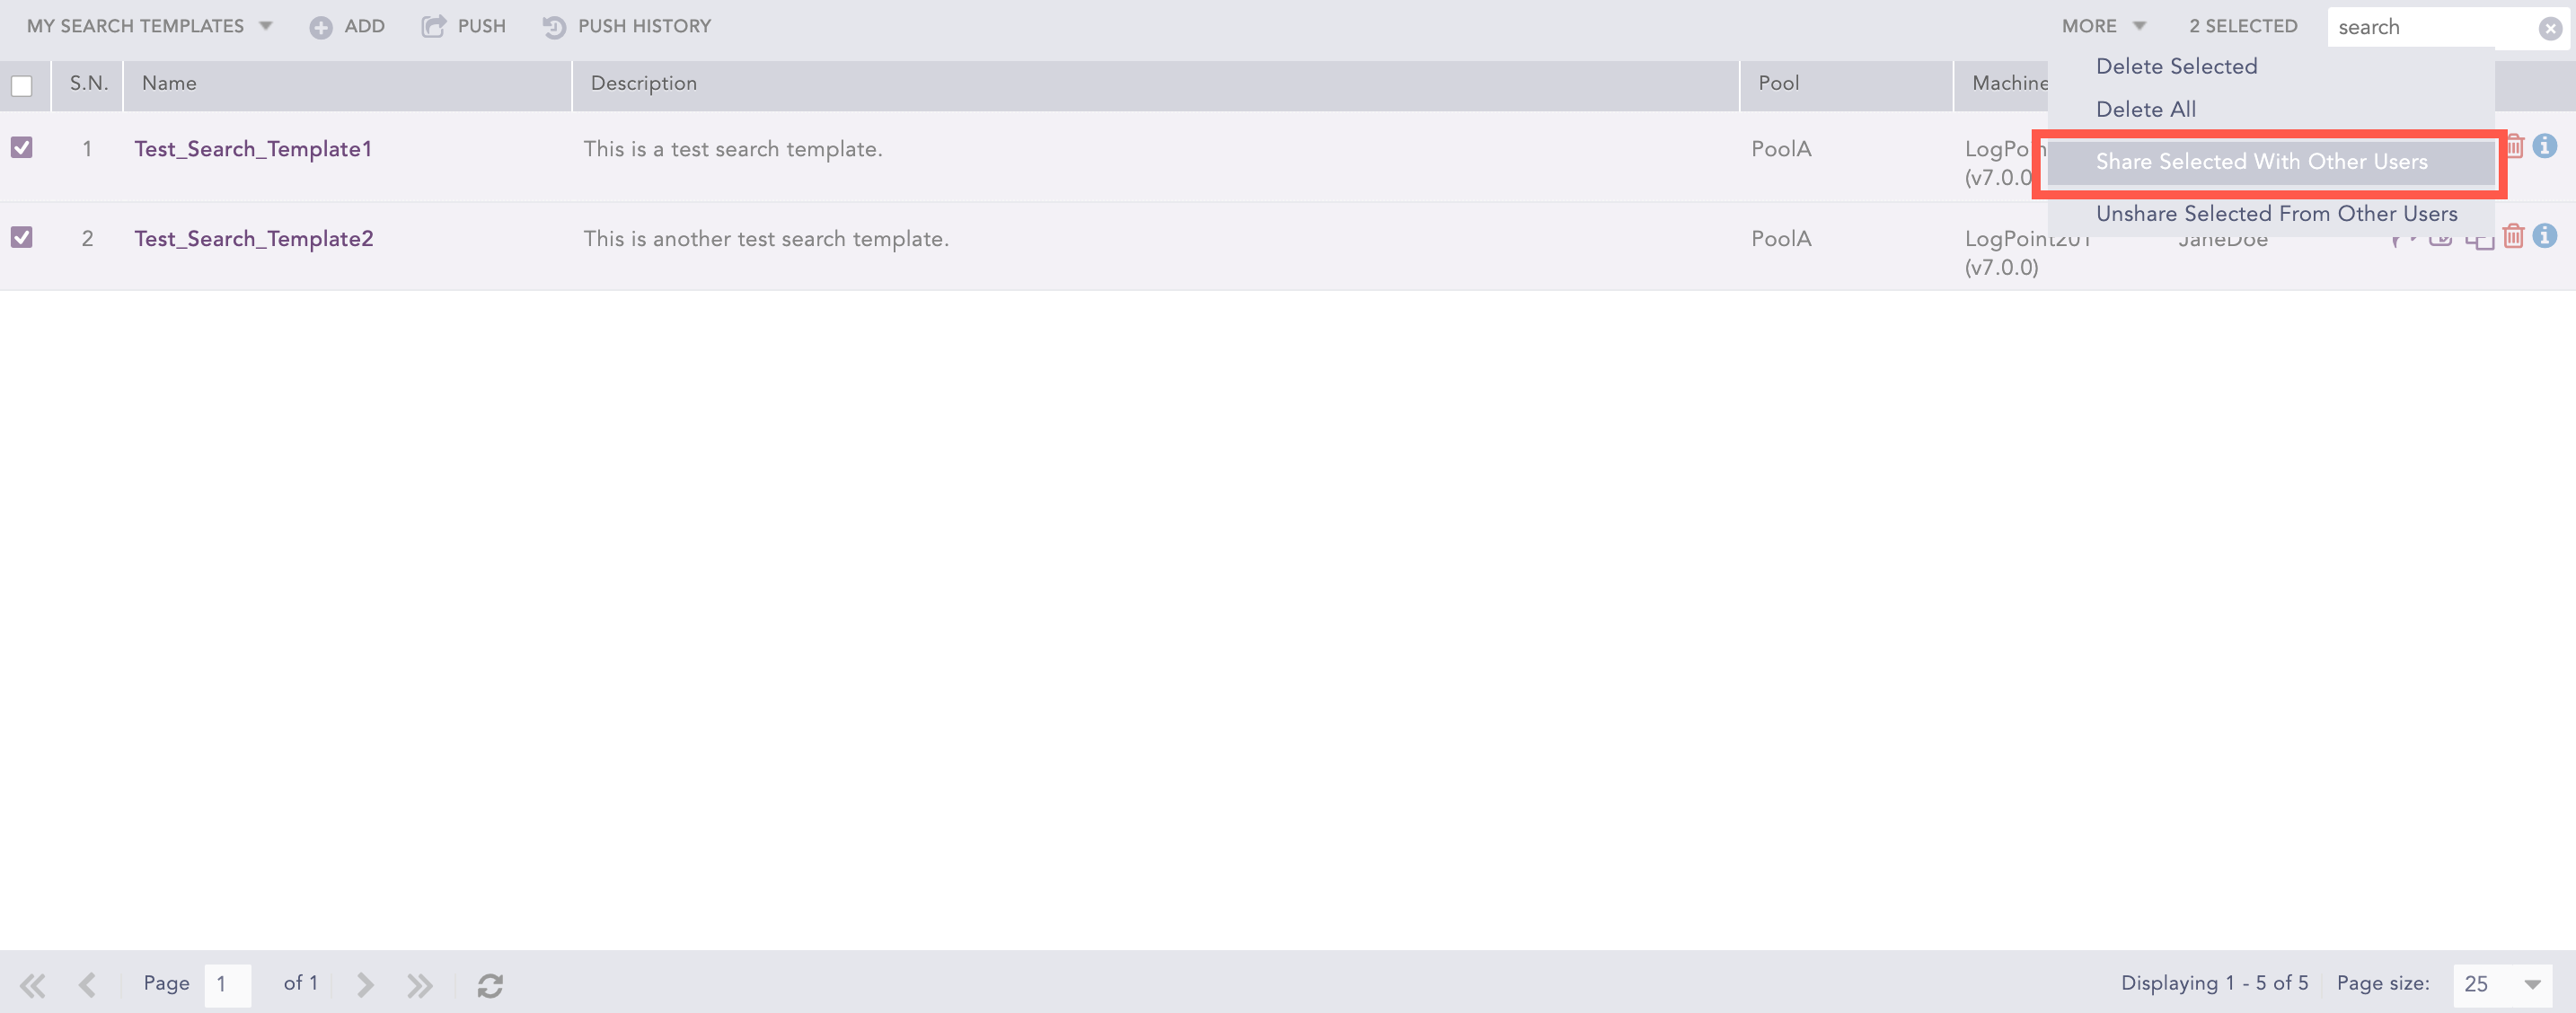Expand the My Search Templates dropdown

(150, 26)
